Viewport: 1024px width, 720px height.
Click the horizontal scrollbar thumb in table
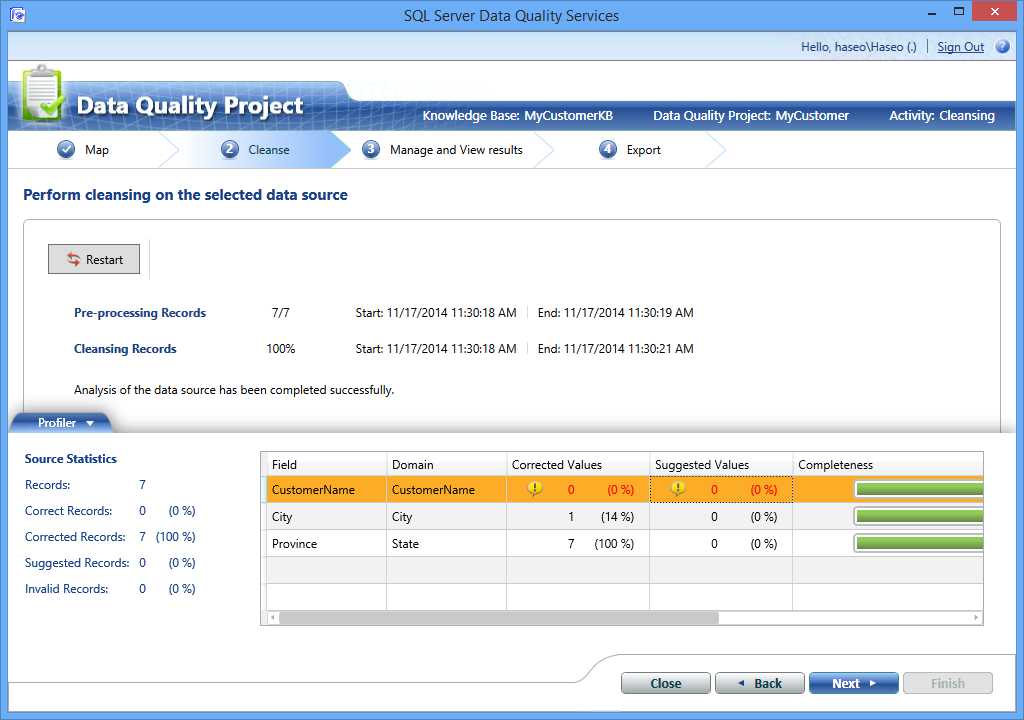[499, 617]
